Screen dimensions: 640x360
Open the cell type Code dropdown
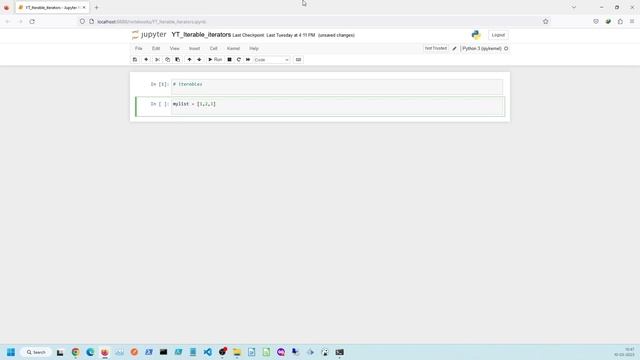point(271,60)
